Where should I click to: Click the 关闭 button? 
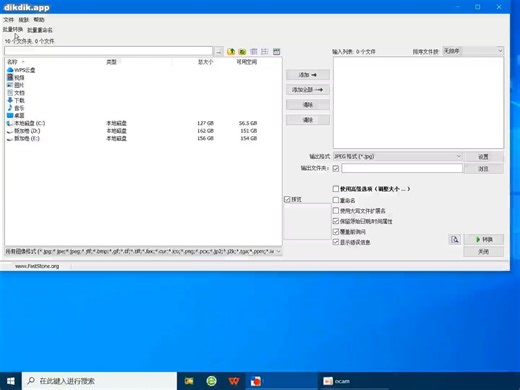[x=484, y=252]
